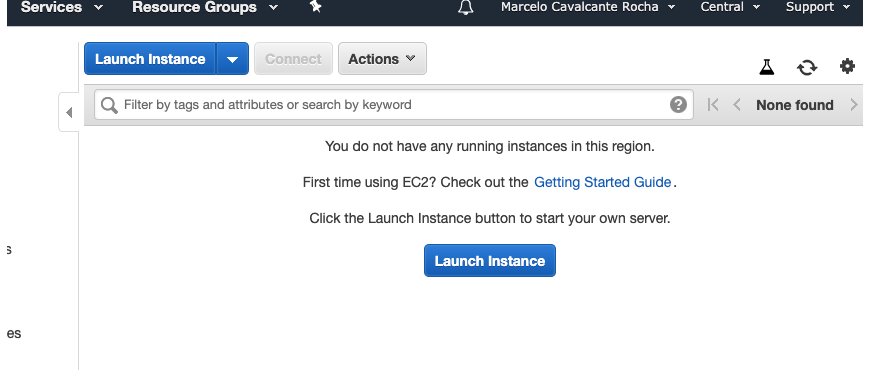Go to next page of results
This screenshot has width=870, height=370.
[853, 104]
